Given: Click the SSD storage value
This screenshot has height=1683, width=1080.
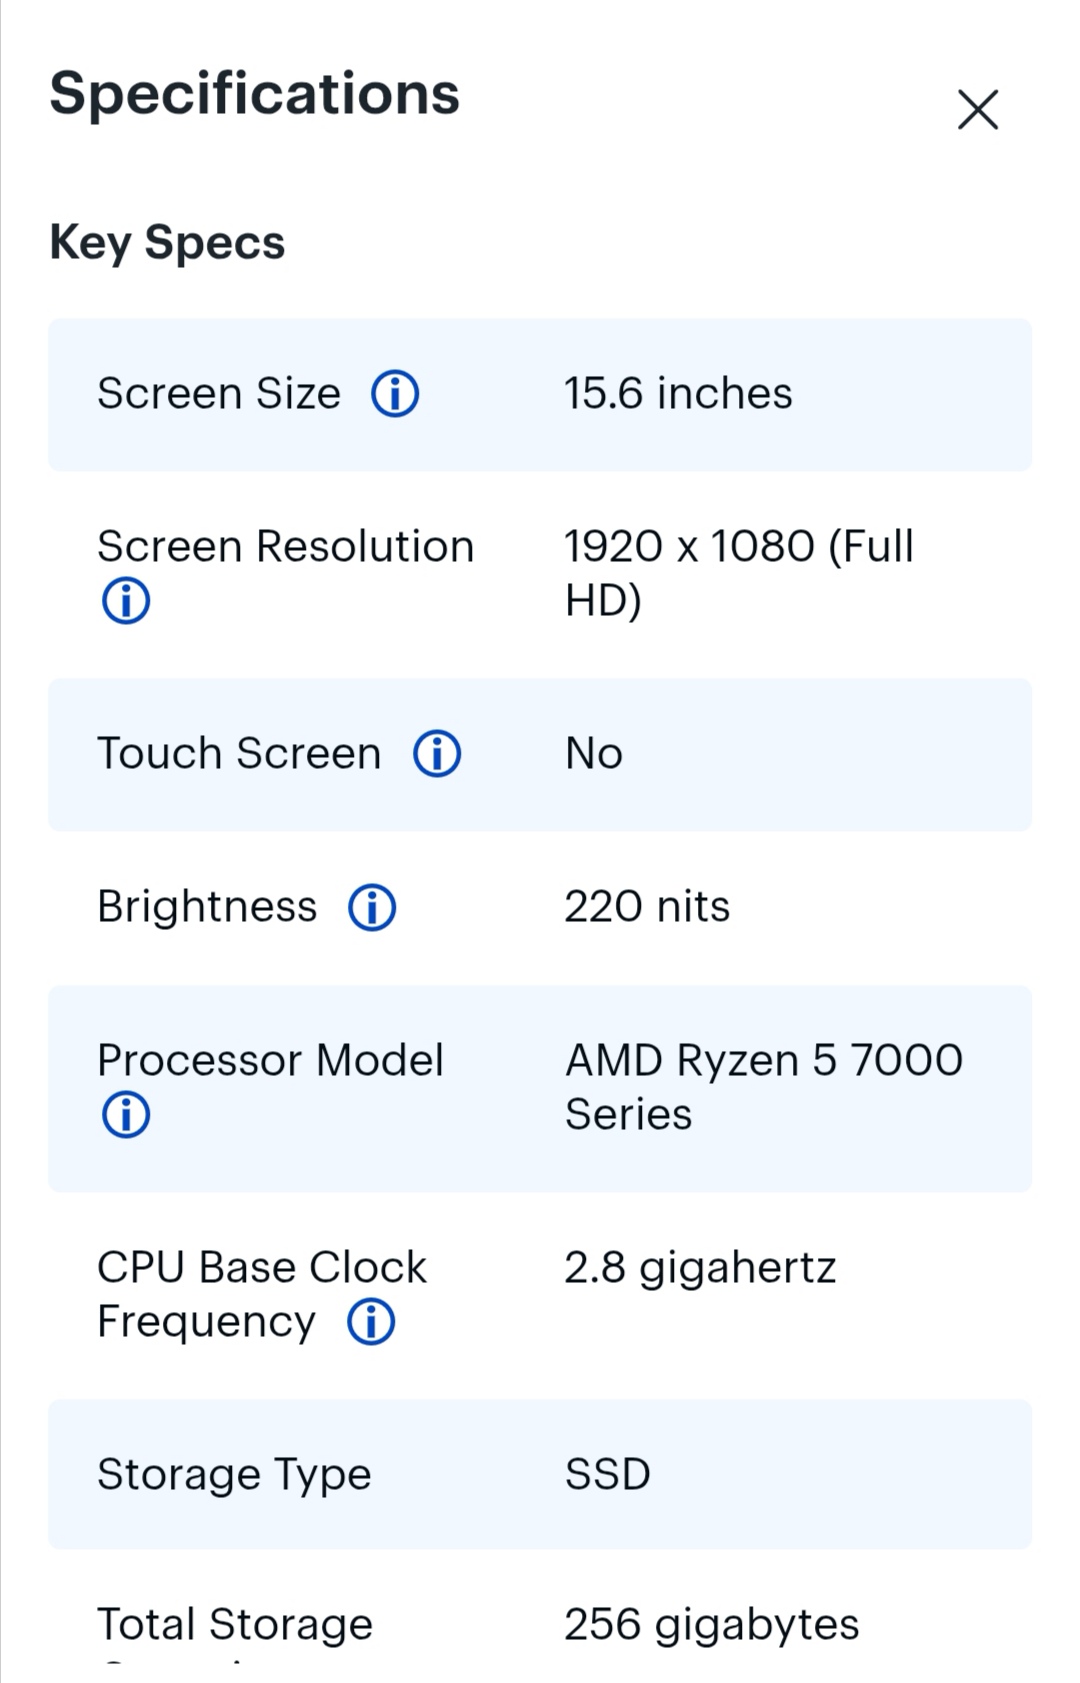Looking at the screenshot, I should click(x=608, y=1474).
